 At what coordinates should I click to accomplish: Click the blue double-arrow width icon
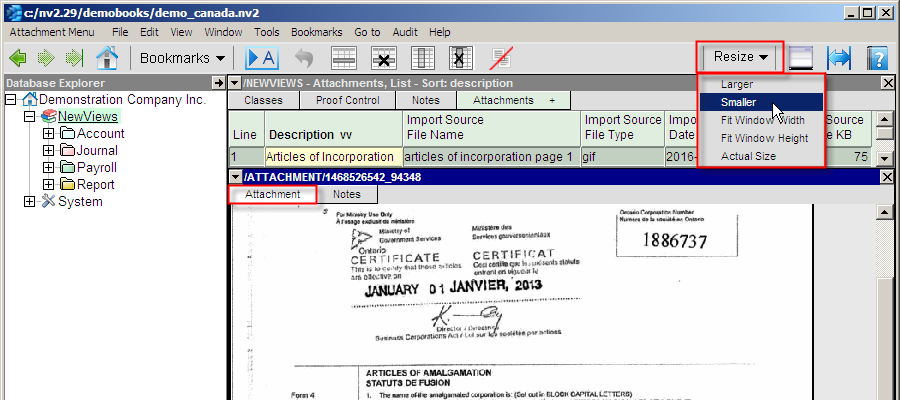(x=839, y=58)
